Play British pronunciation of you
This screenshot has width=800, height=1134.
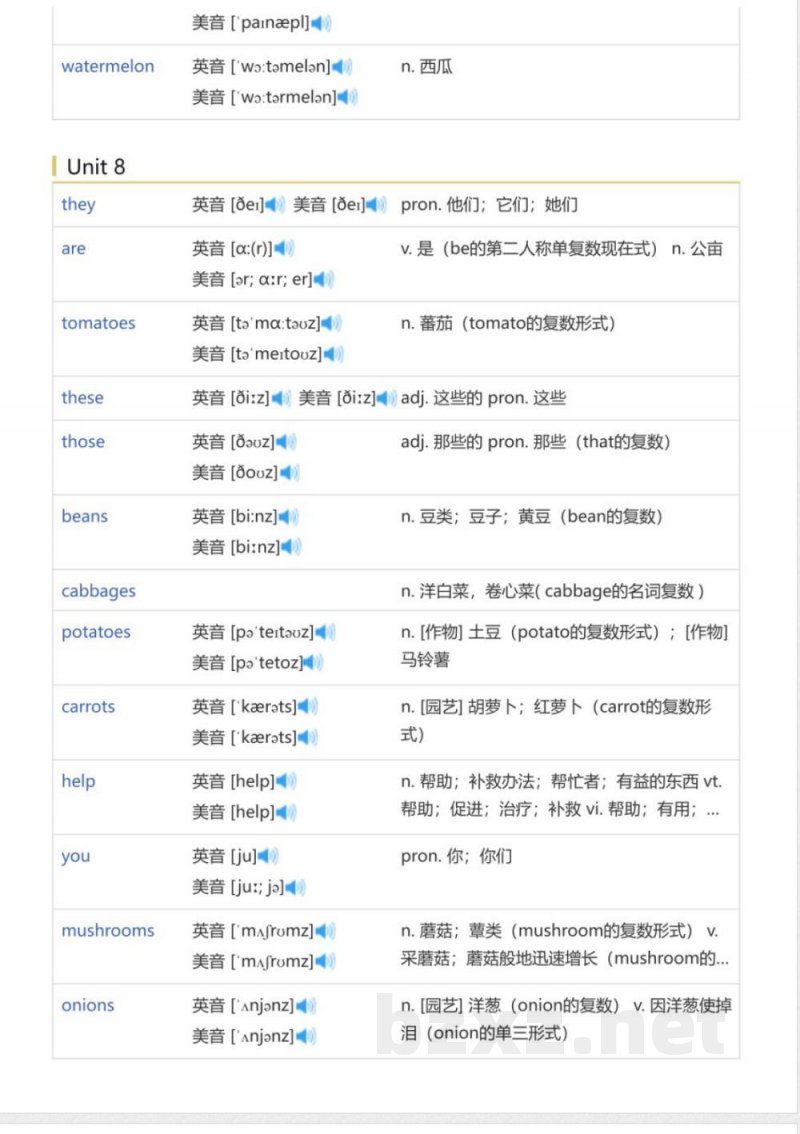tap(268, 856)
